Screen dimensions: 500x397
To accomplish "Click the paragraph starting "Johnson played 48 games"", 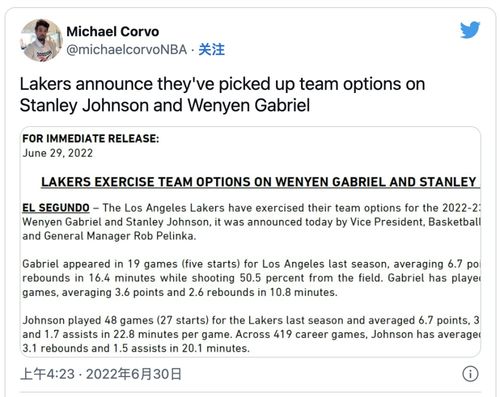I will coord(251,334).
